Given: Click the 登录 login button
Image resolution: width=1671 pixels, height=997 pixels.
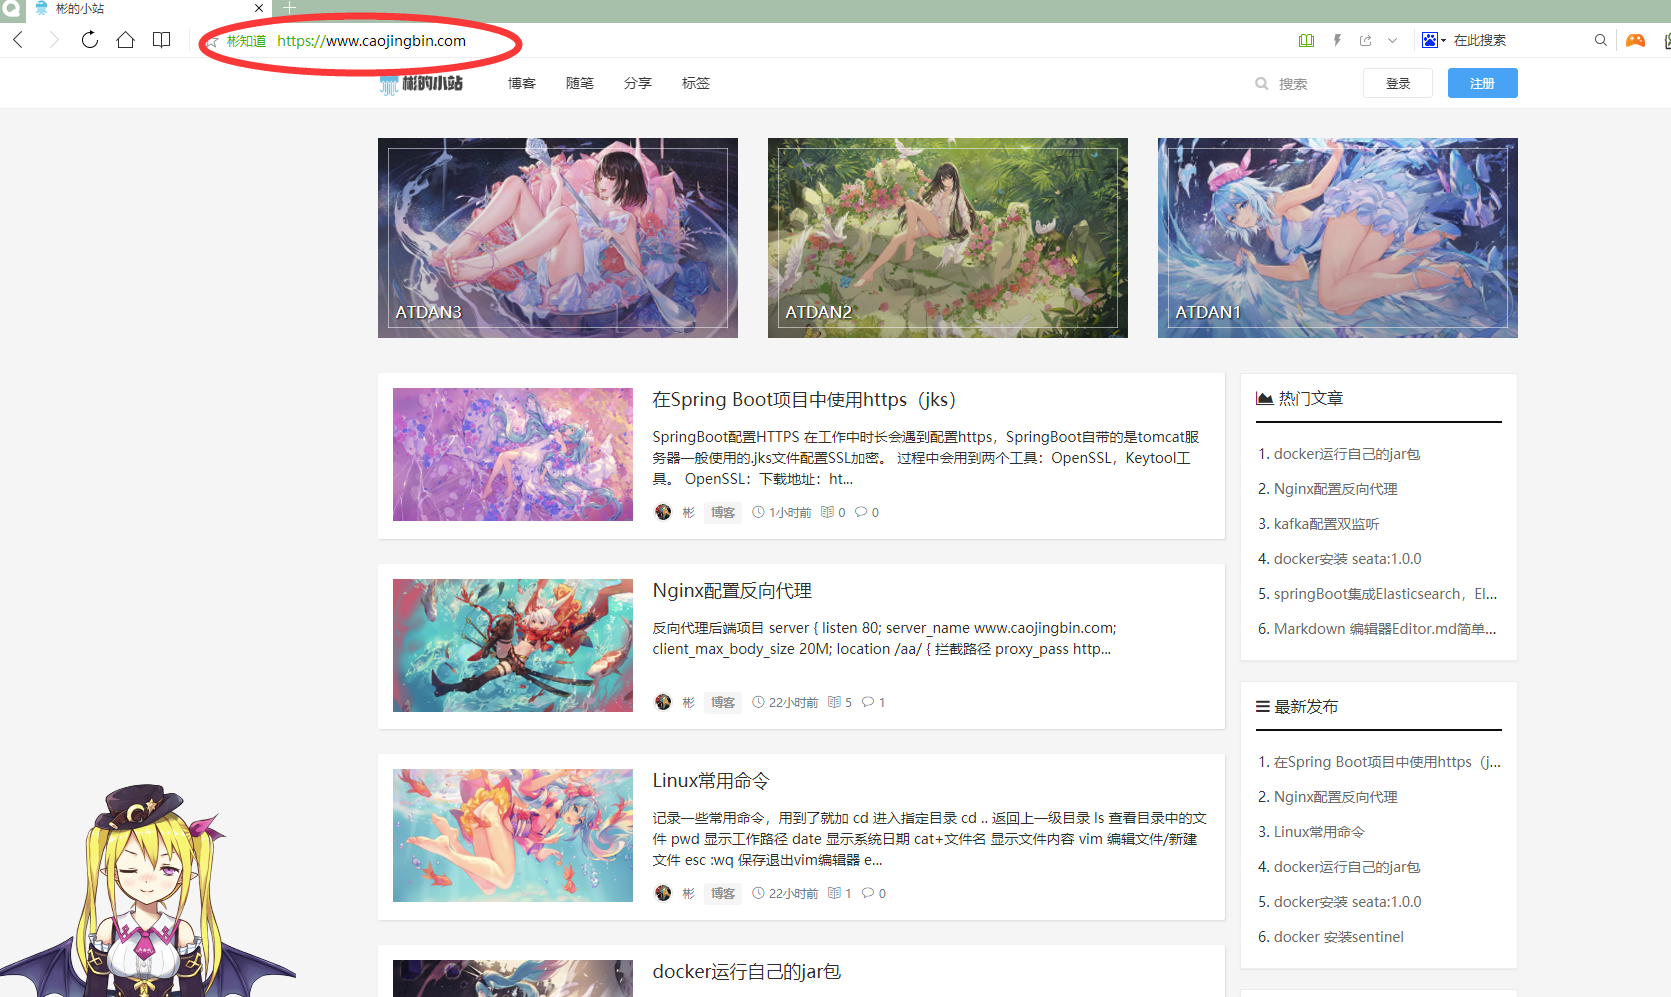Looking at the screenshot, I should (1398, 83).
